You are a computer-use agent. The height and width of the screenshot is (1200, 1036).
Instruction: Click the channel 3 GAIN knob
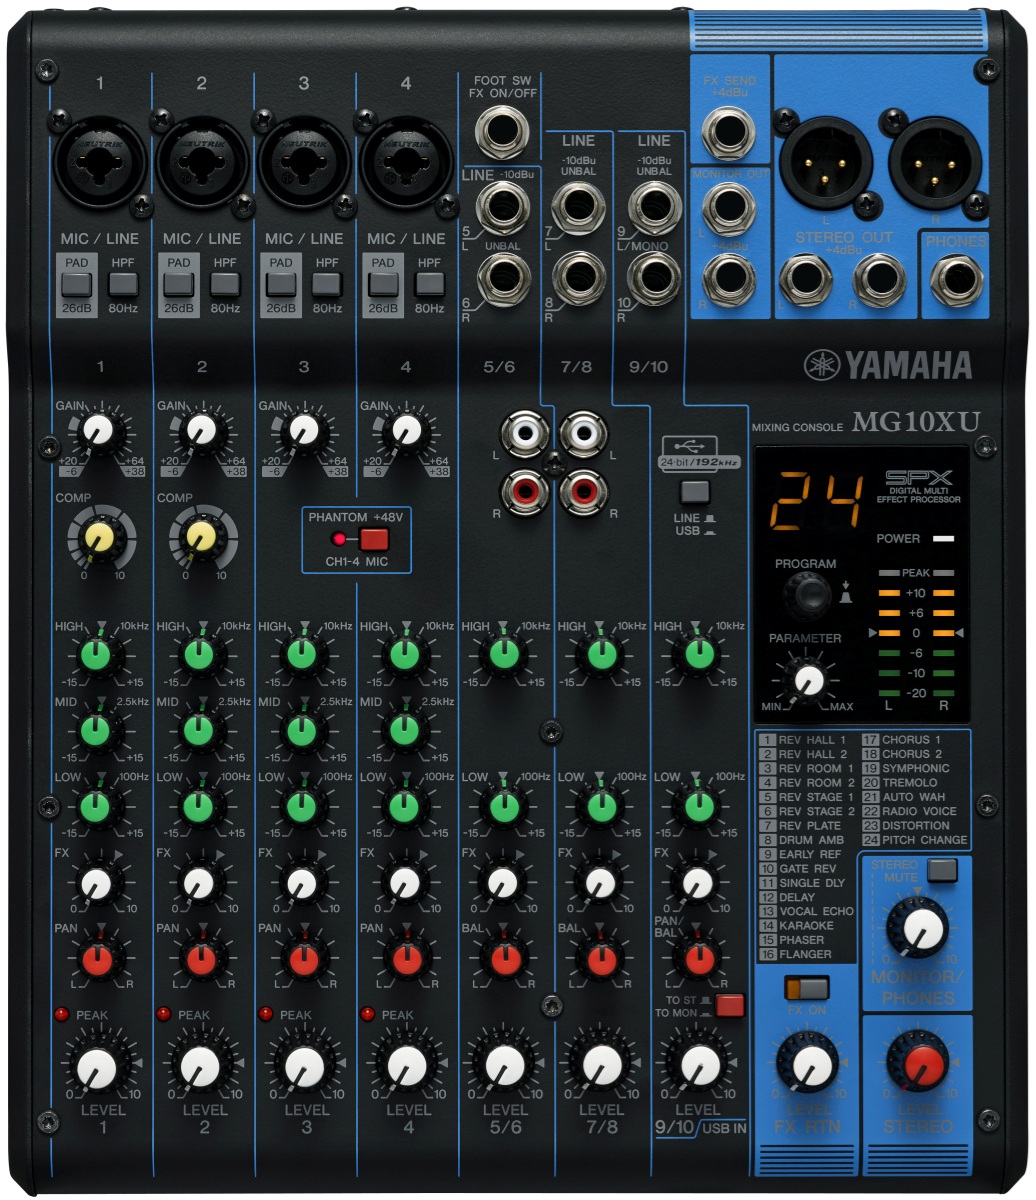pos(302,431)
